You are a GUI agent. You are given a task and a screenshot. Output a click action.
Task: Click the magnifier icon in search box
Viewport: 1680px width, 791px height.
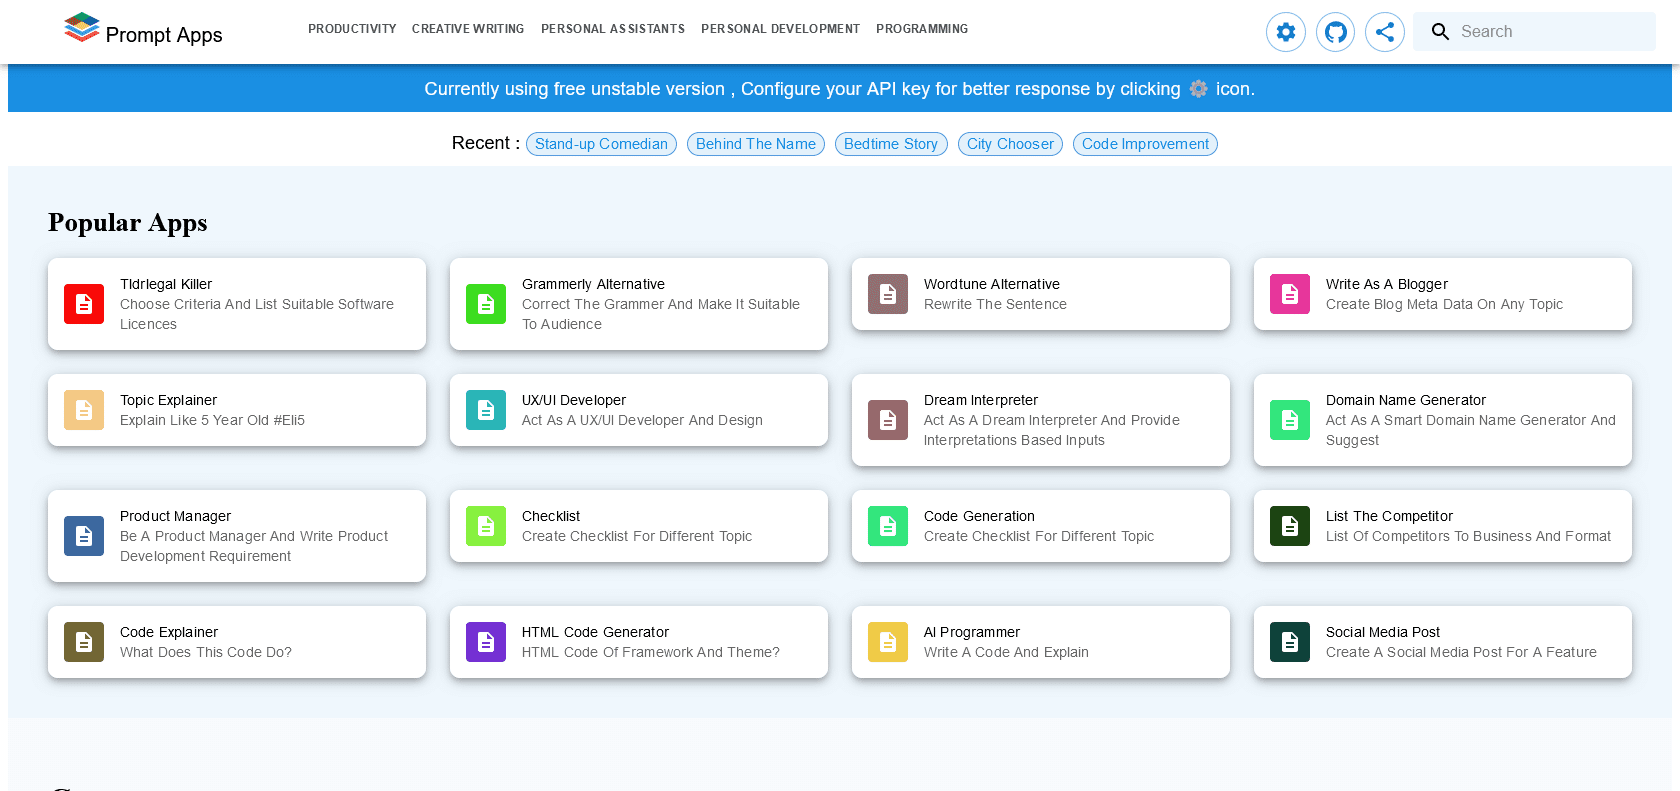tap(1440, 32)
